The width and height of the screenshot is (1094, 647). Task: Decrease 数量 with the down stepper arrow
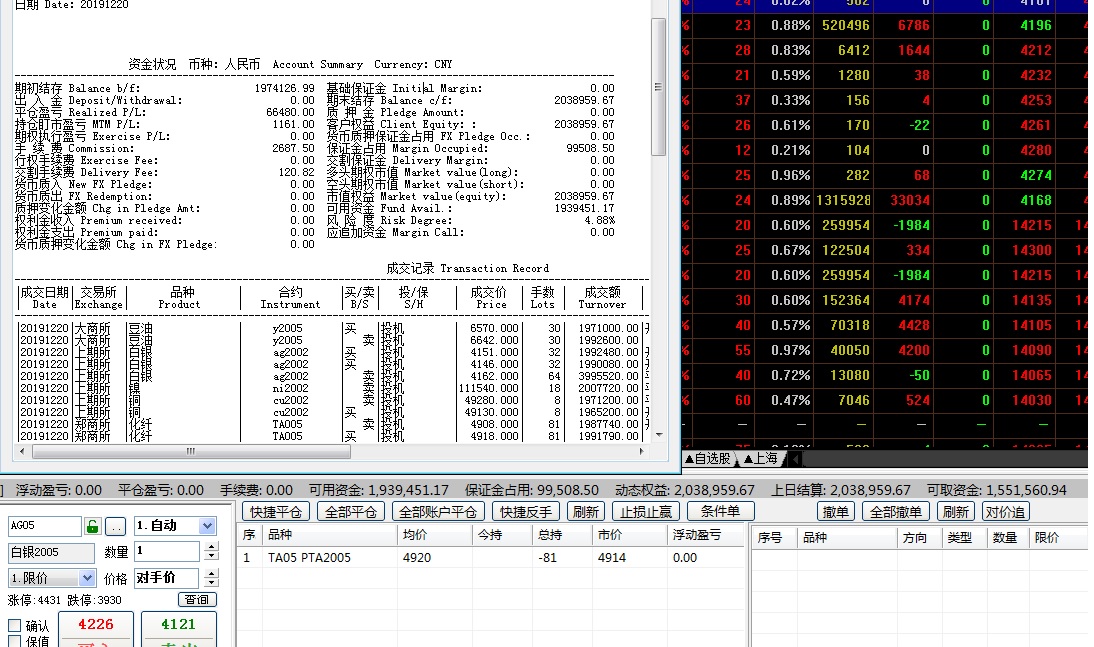[x=211, y=556]
